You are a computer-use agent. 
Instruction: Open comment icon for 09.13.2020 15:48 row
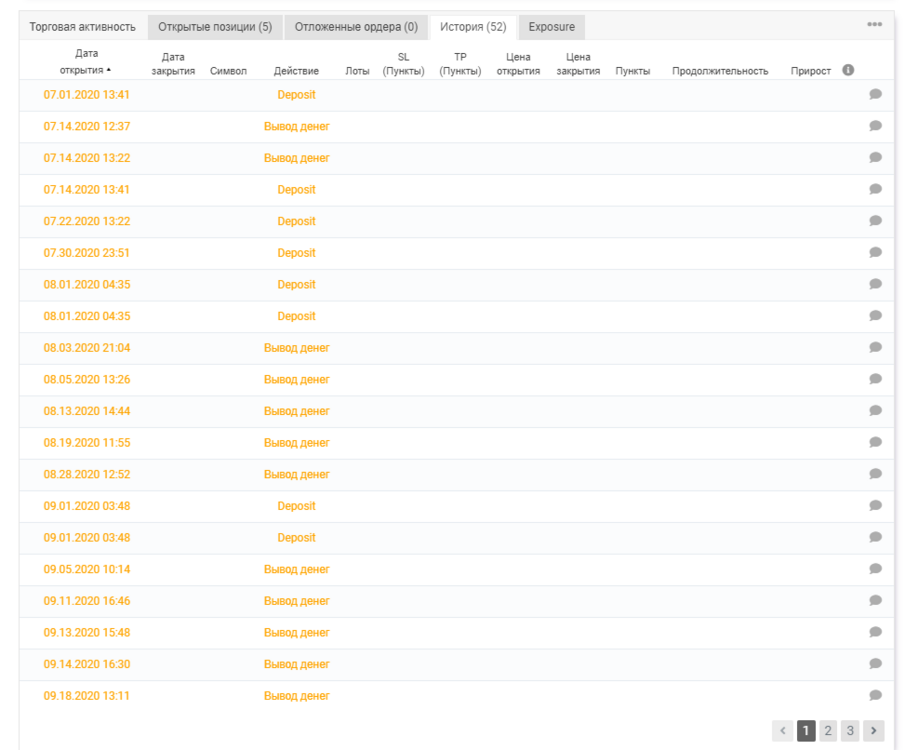click(875, 632)
